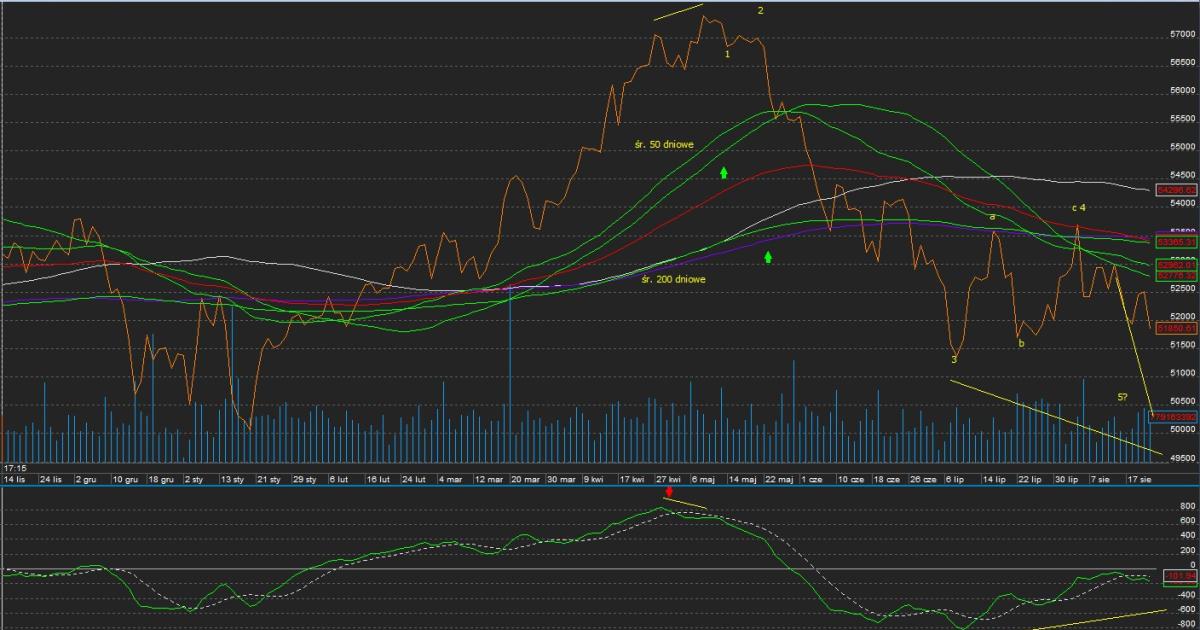Click wave label '2' at the chart top
Screen dimensions: 1200x630
pos(761,11)
